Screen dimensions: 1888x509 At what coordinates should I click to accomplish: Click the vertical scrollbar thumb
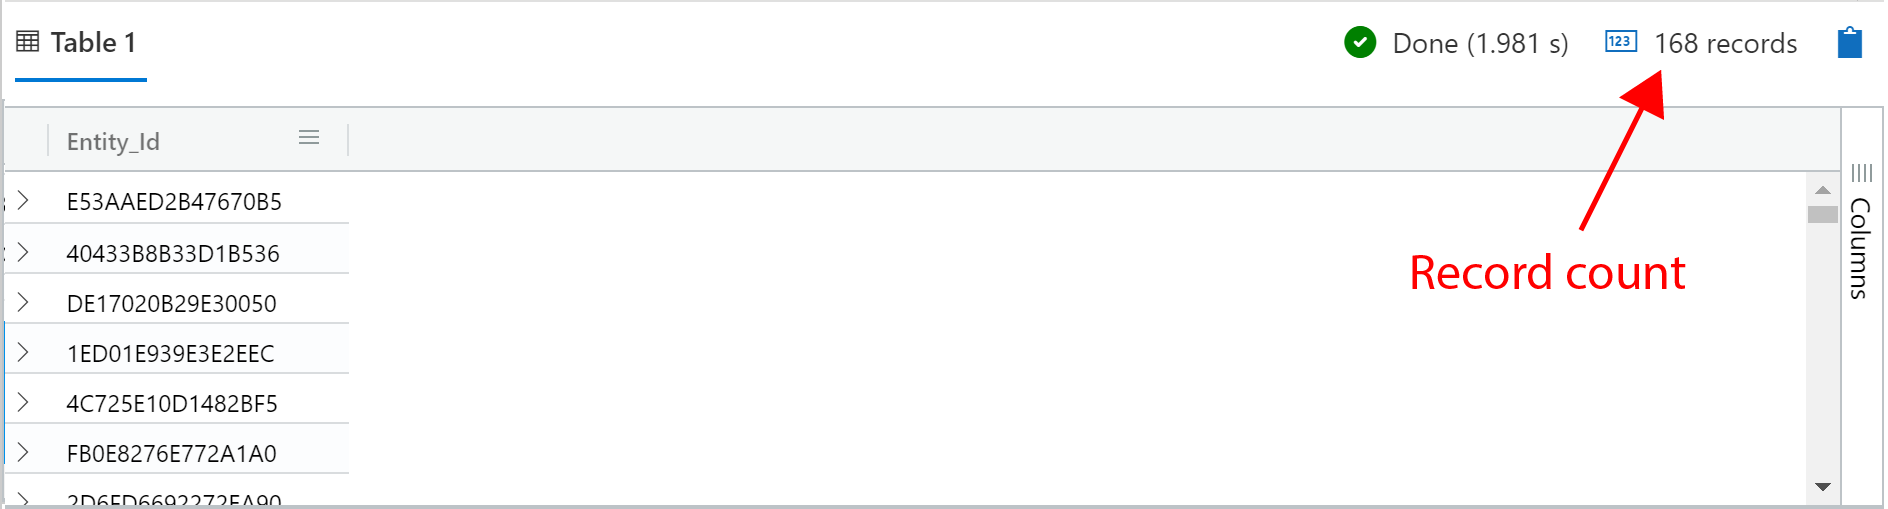click(x=1823, y=214)
